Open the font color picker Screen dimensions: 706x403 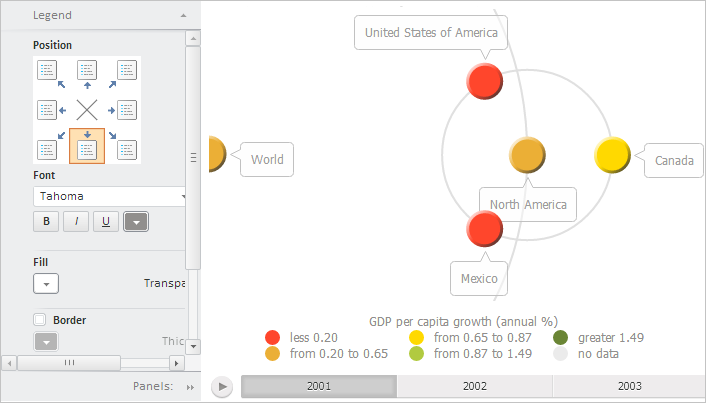click(x=136, y=221)
